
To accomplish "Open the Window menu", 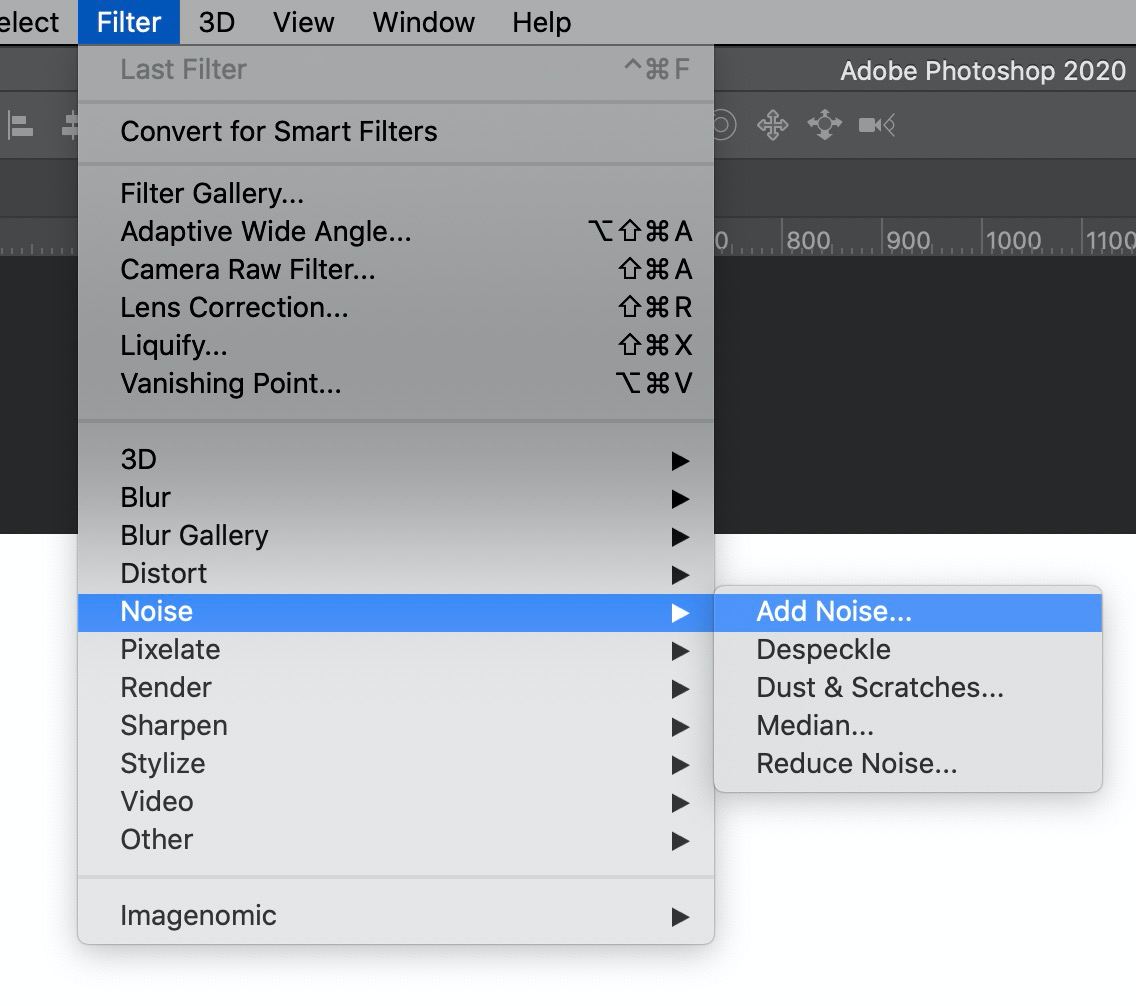I will click(423, 22).
